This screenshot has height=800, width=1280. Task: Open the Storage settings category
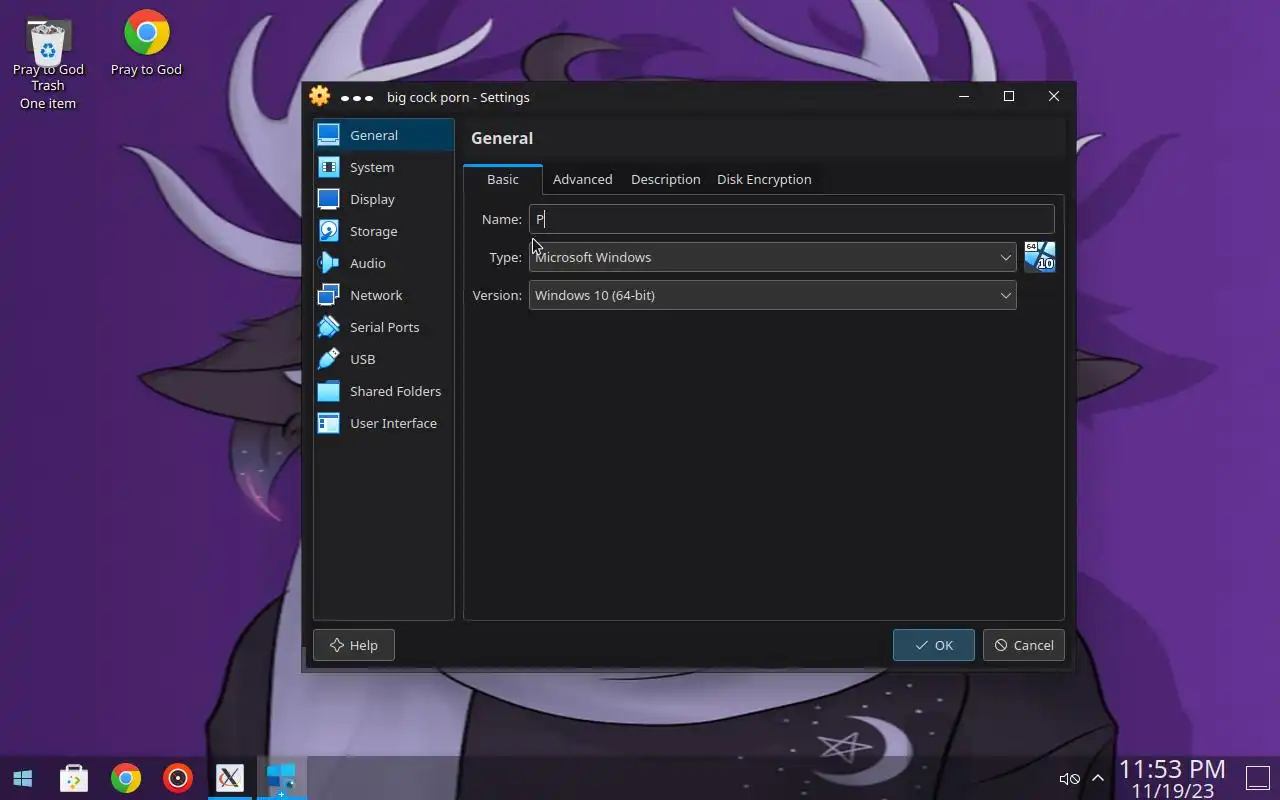pyautogui.click(x=384, y=231)
